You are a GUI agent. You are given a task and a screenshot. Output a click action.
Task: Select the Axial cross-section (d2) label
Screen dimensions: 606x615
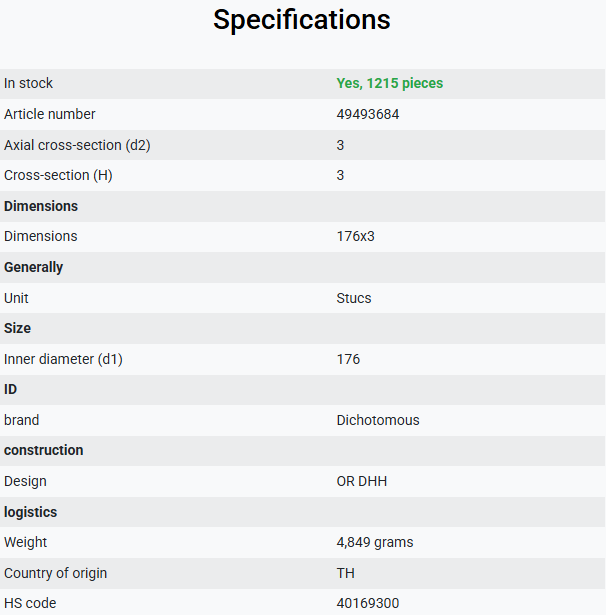click(x=77, y=145)
